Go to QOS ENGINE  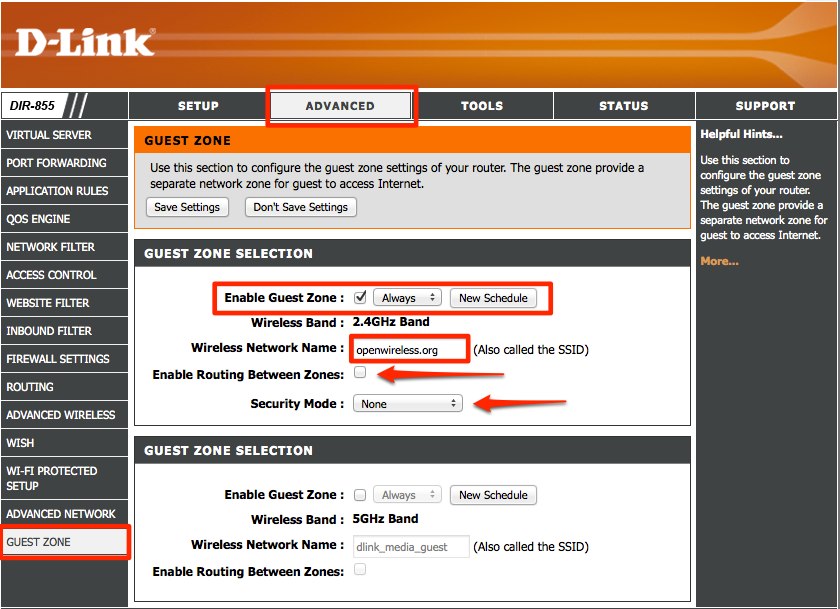(x=64, y=219)
